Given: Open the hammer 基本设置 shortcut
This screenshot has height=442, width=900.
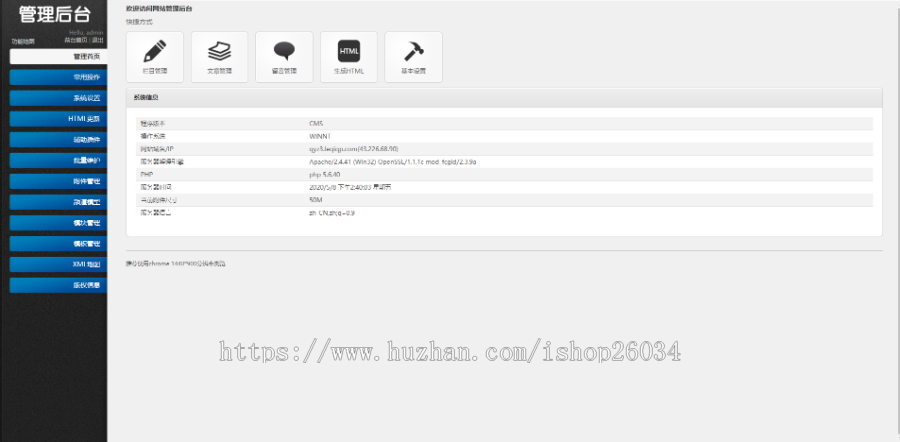Looking at the screenshot, I should click(413, 57).
